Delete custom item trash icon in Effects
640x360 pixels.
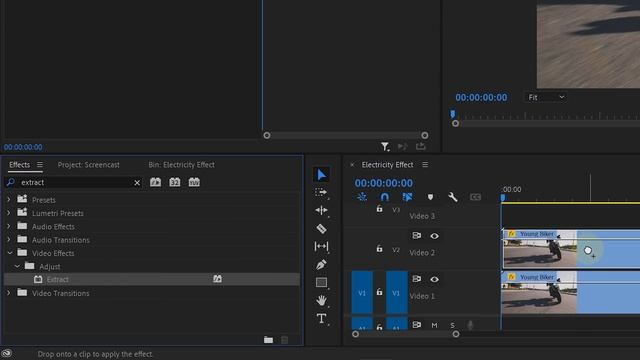click(285, 340)
